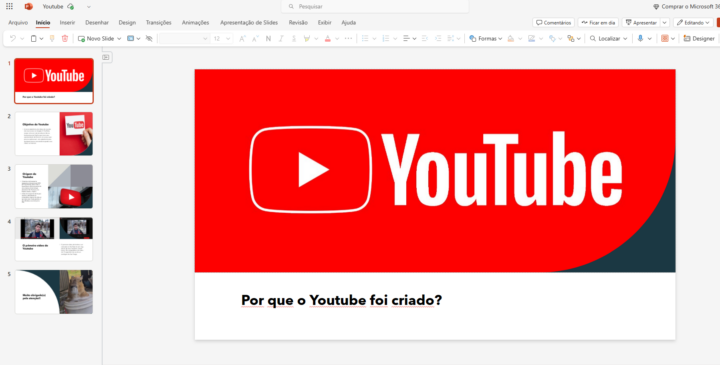The width and height of the screenshot is (720, 365).
Task: Expand the highlight color dropdown arrow
Action: pos(315,39)
